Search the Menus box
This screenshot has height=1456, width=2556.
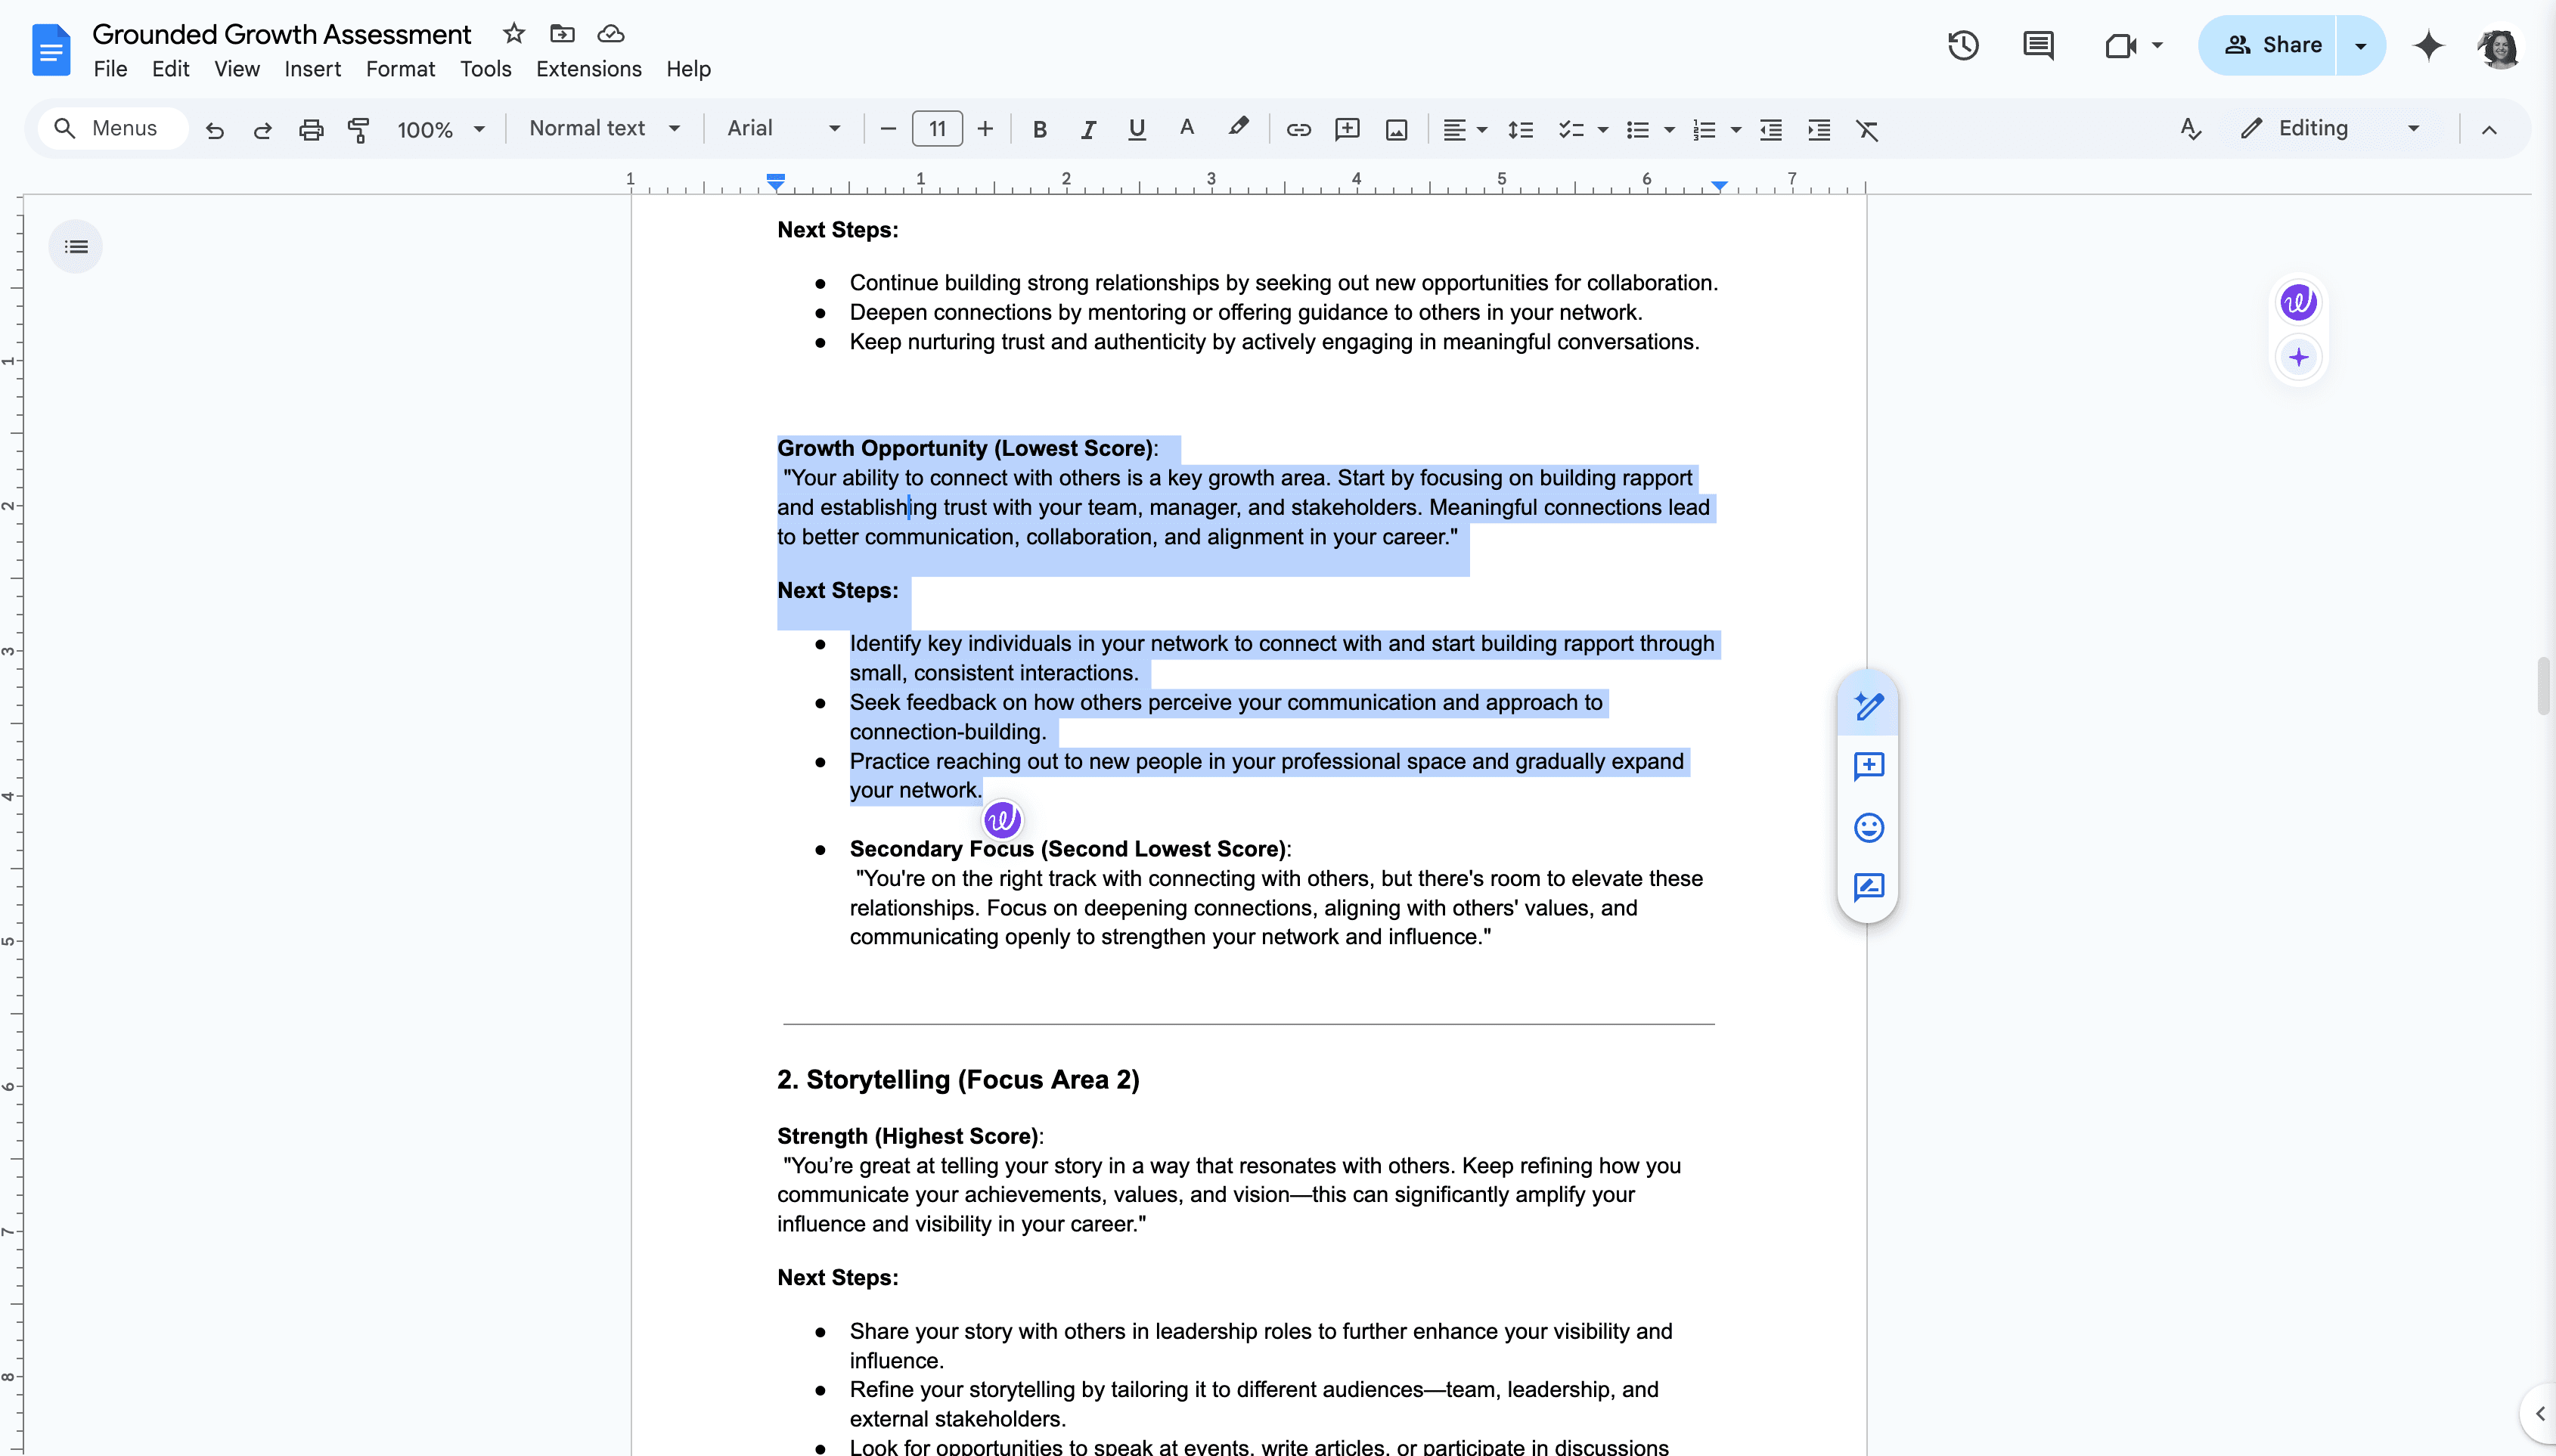click(x=112, y=128)
